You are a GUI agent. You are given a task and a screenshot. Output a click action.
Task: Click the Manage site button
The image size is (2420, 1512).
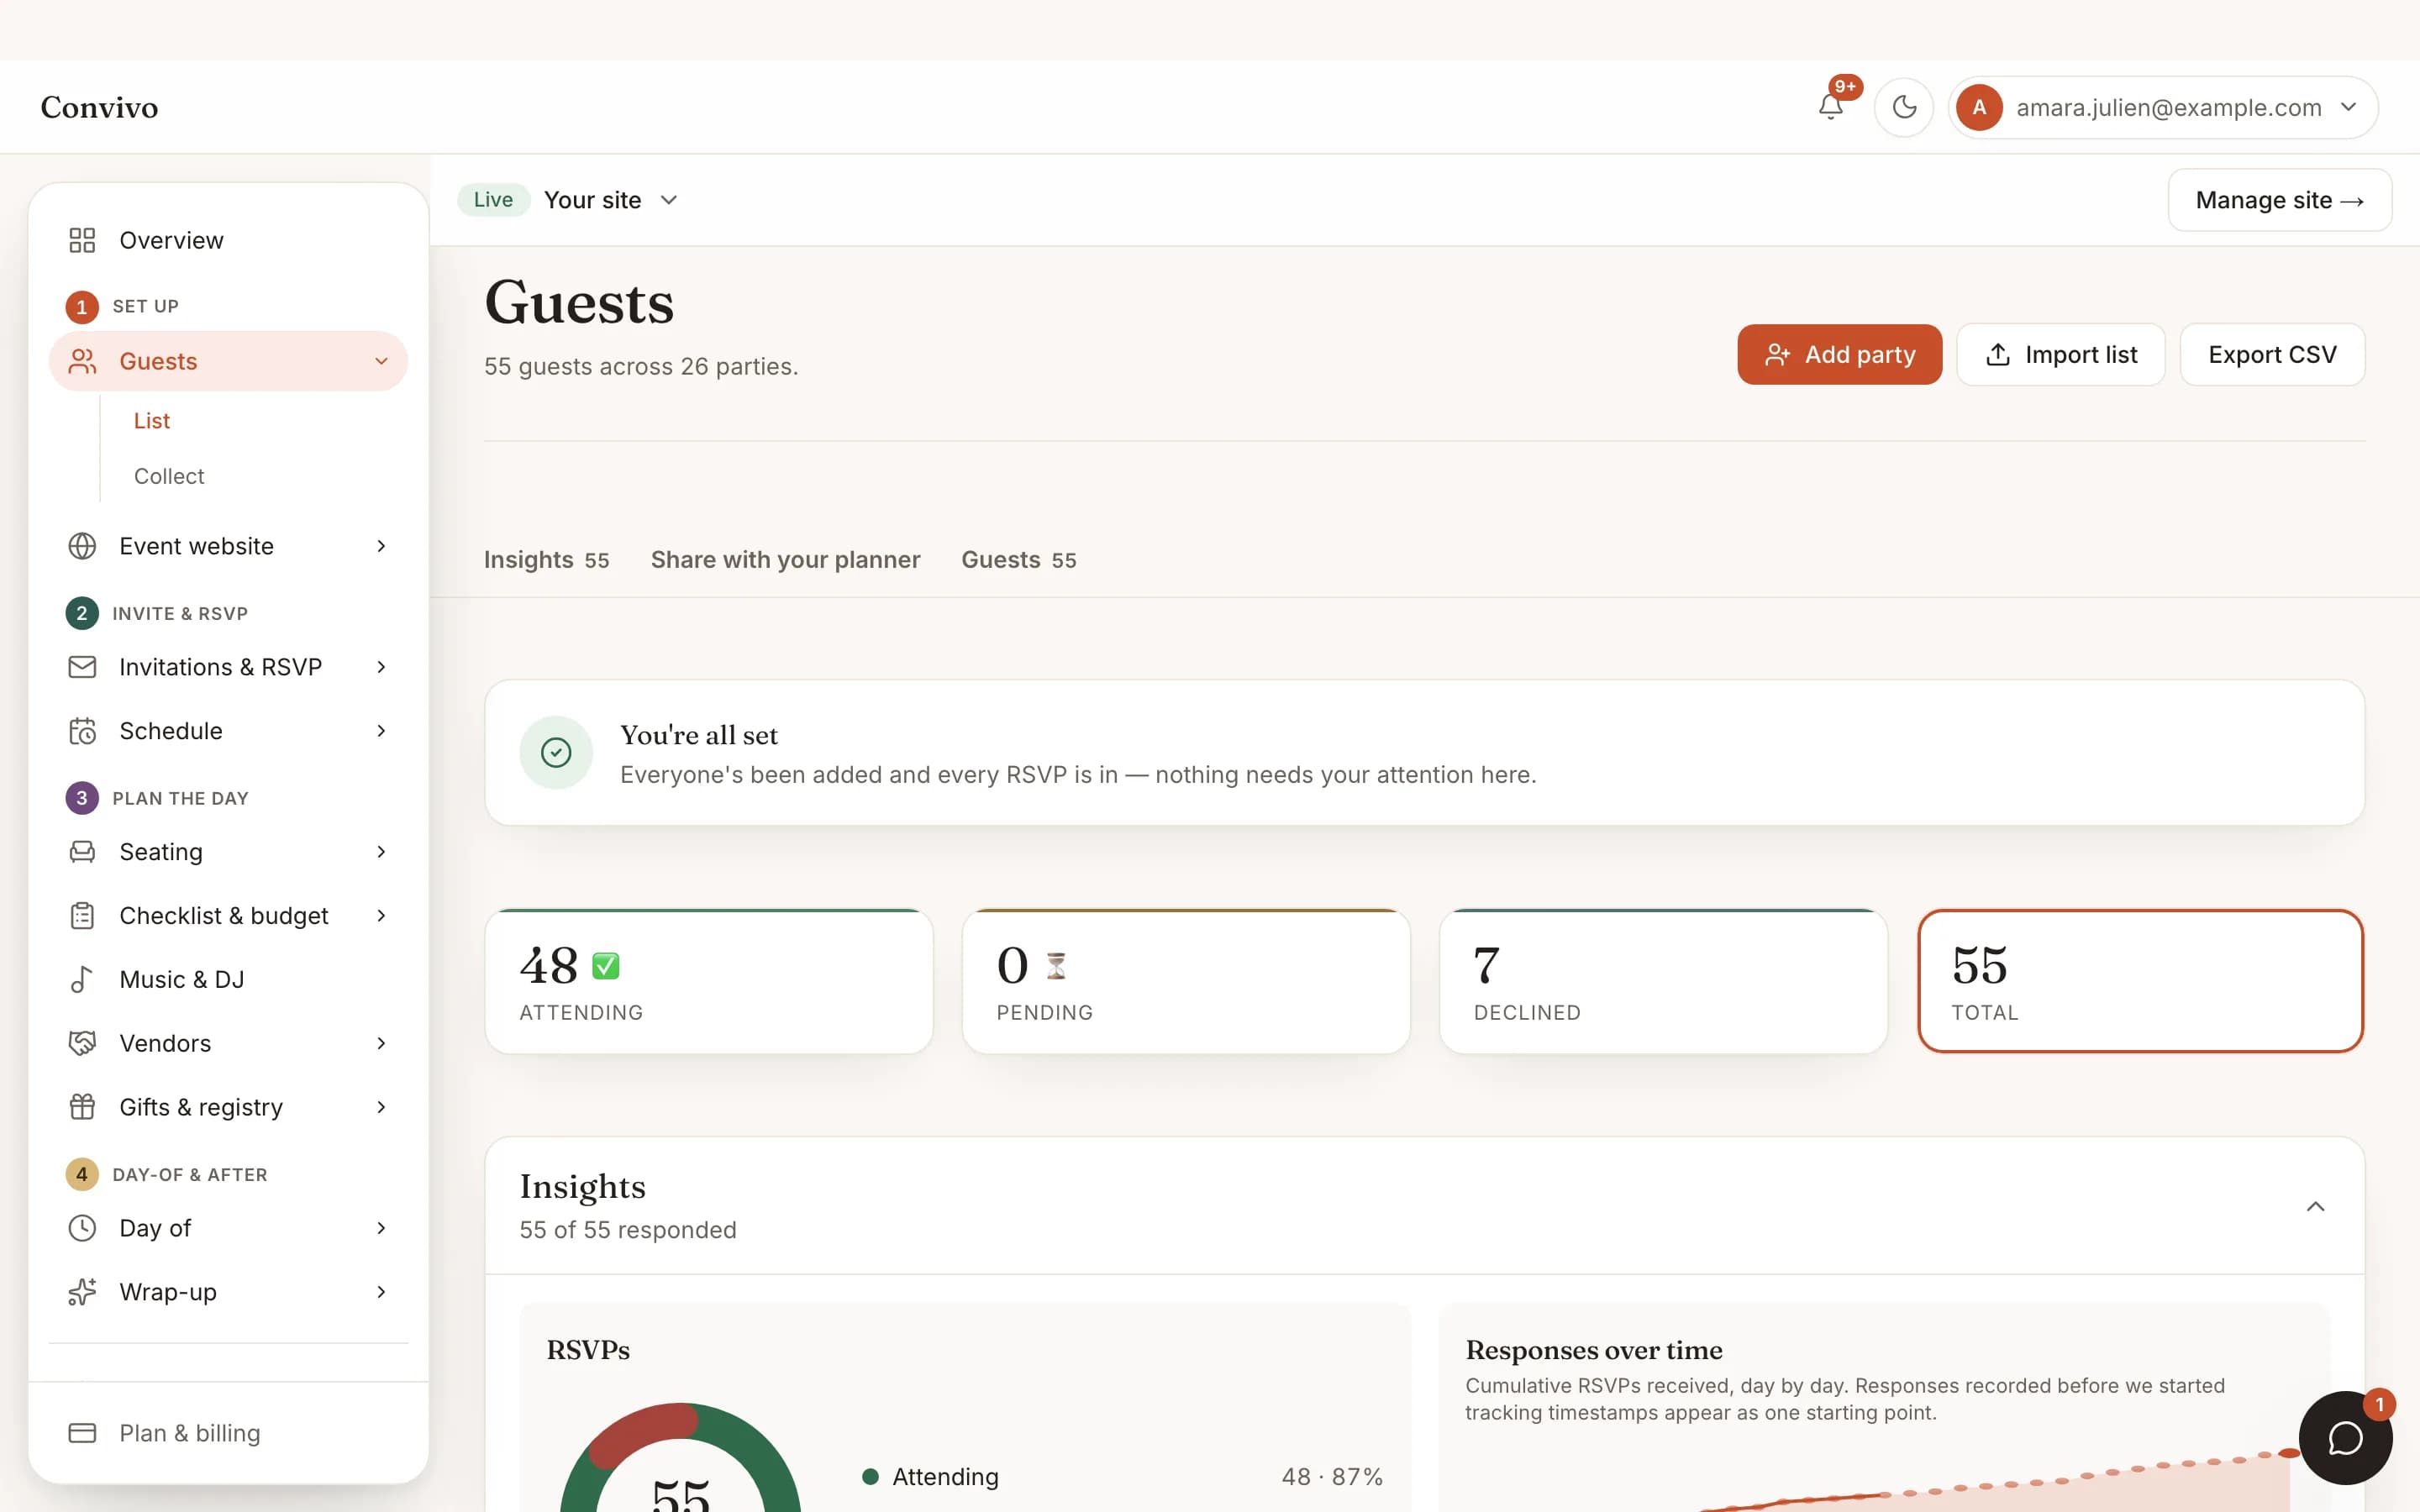pos(2279,200)
